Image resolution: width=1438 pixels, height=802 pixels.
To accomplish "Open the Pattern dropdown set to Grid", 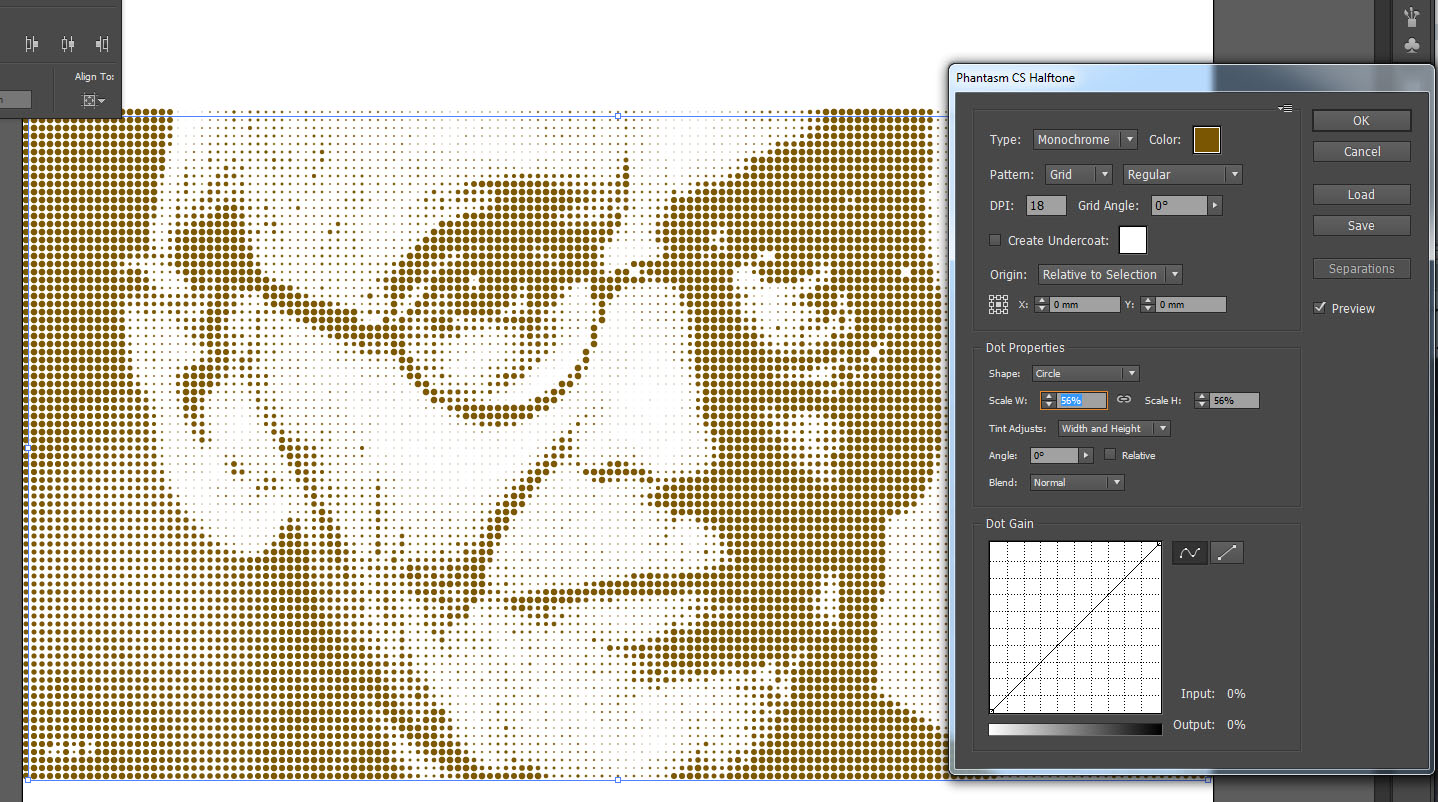I will click(x=1078, y=175).
